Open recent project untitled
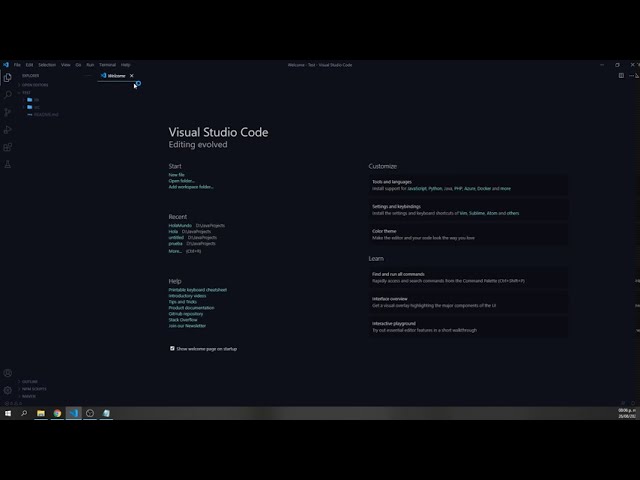 point(176,238)
